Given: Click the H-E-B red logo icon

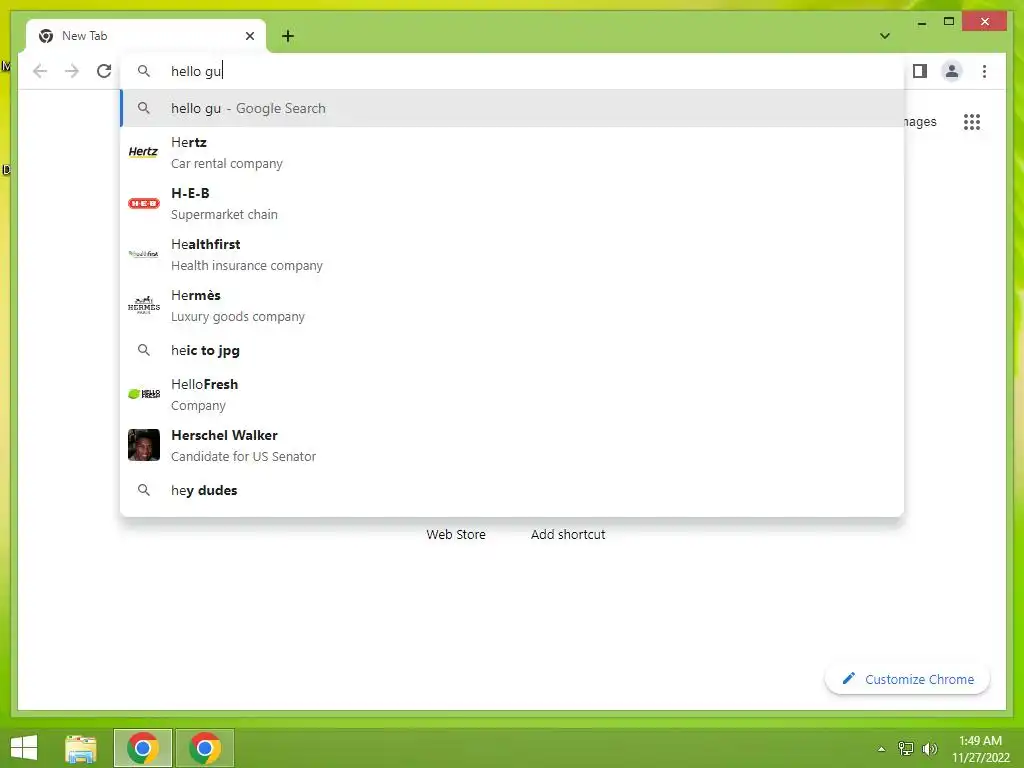Looking at the screenshot, I should pos(144,203).
